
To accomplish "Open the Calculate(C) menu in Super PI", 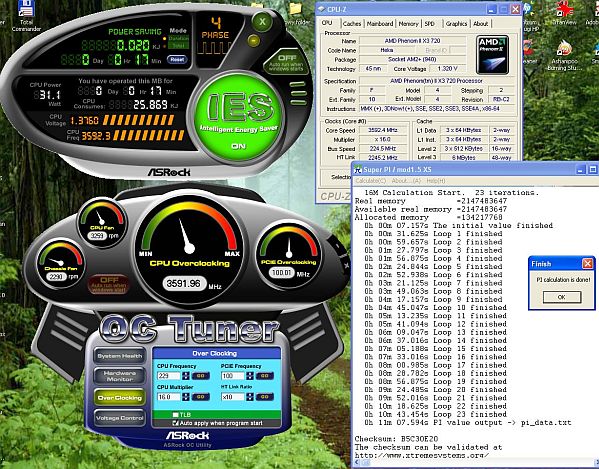I will point(371,181).
